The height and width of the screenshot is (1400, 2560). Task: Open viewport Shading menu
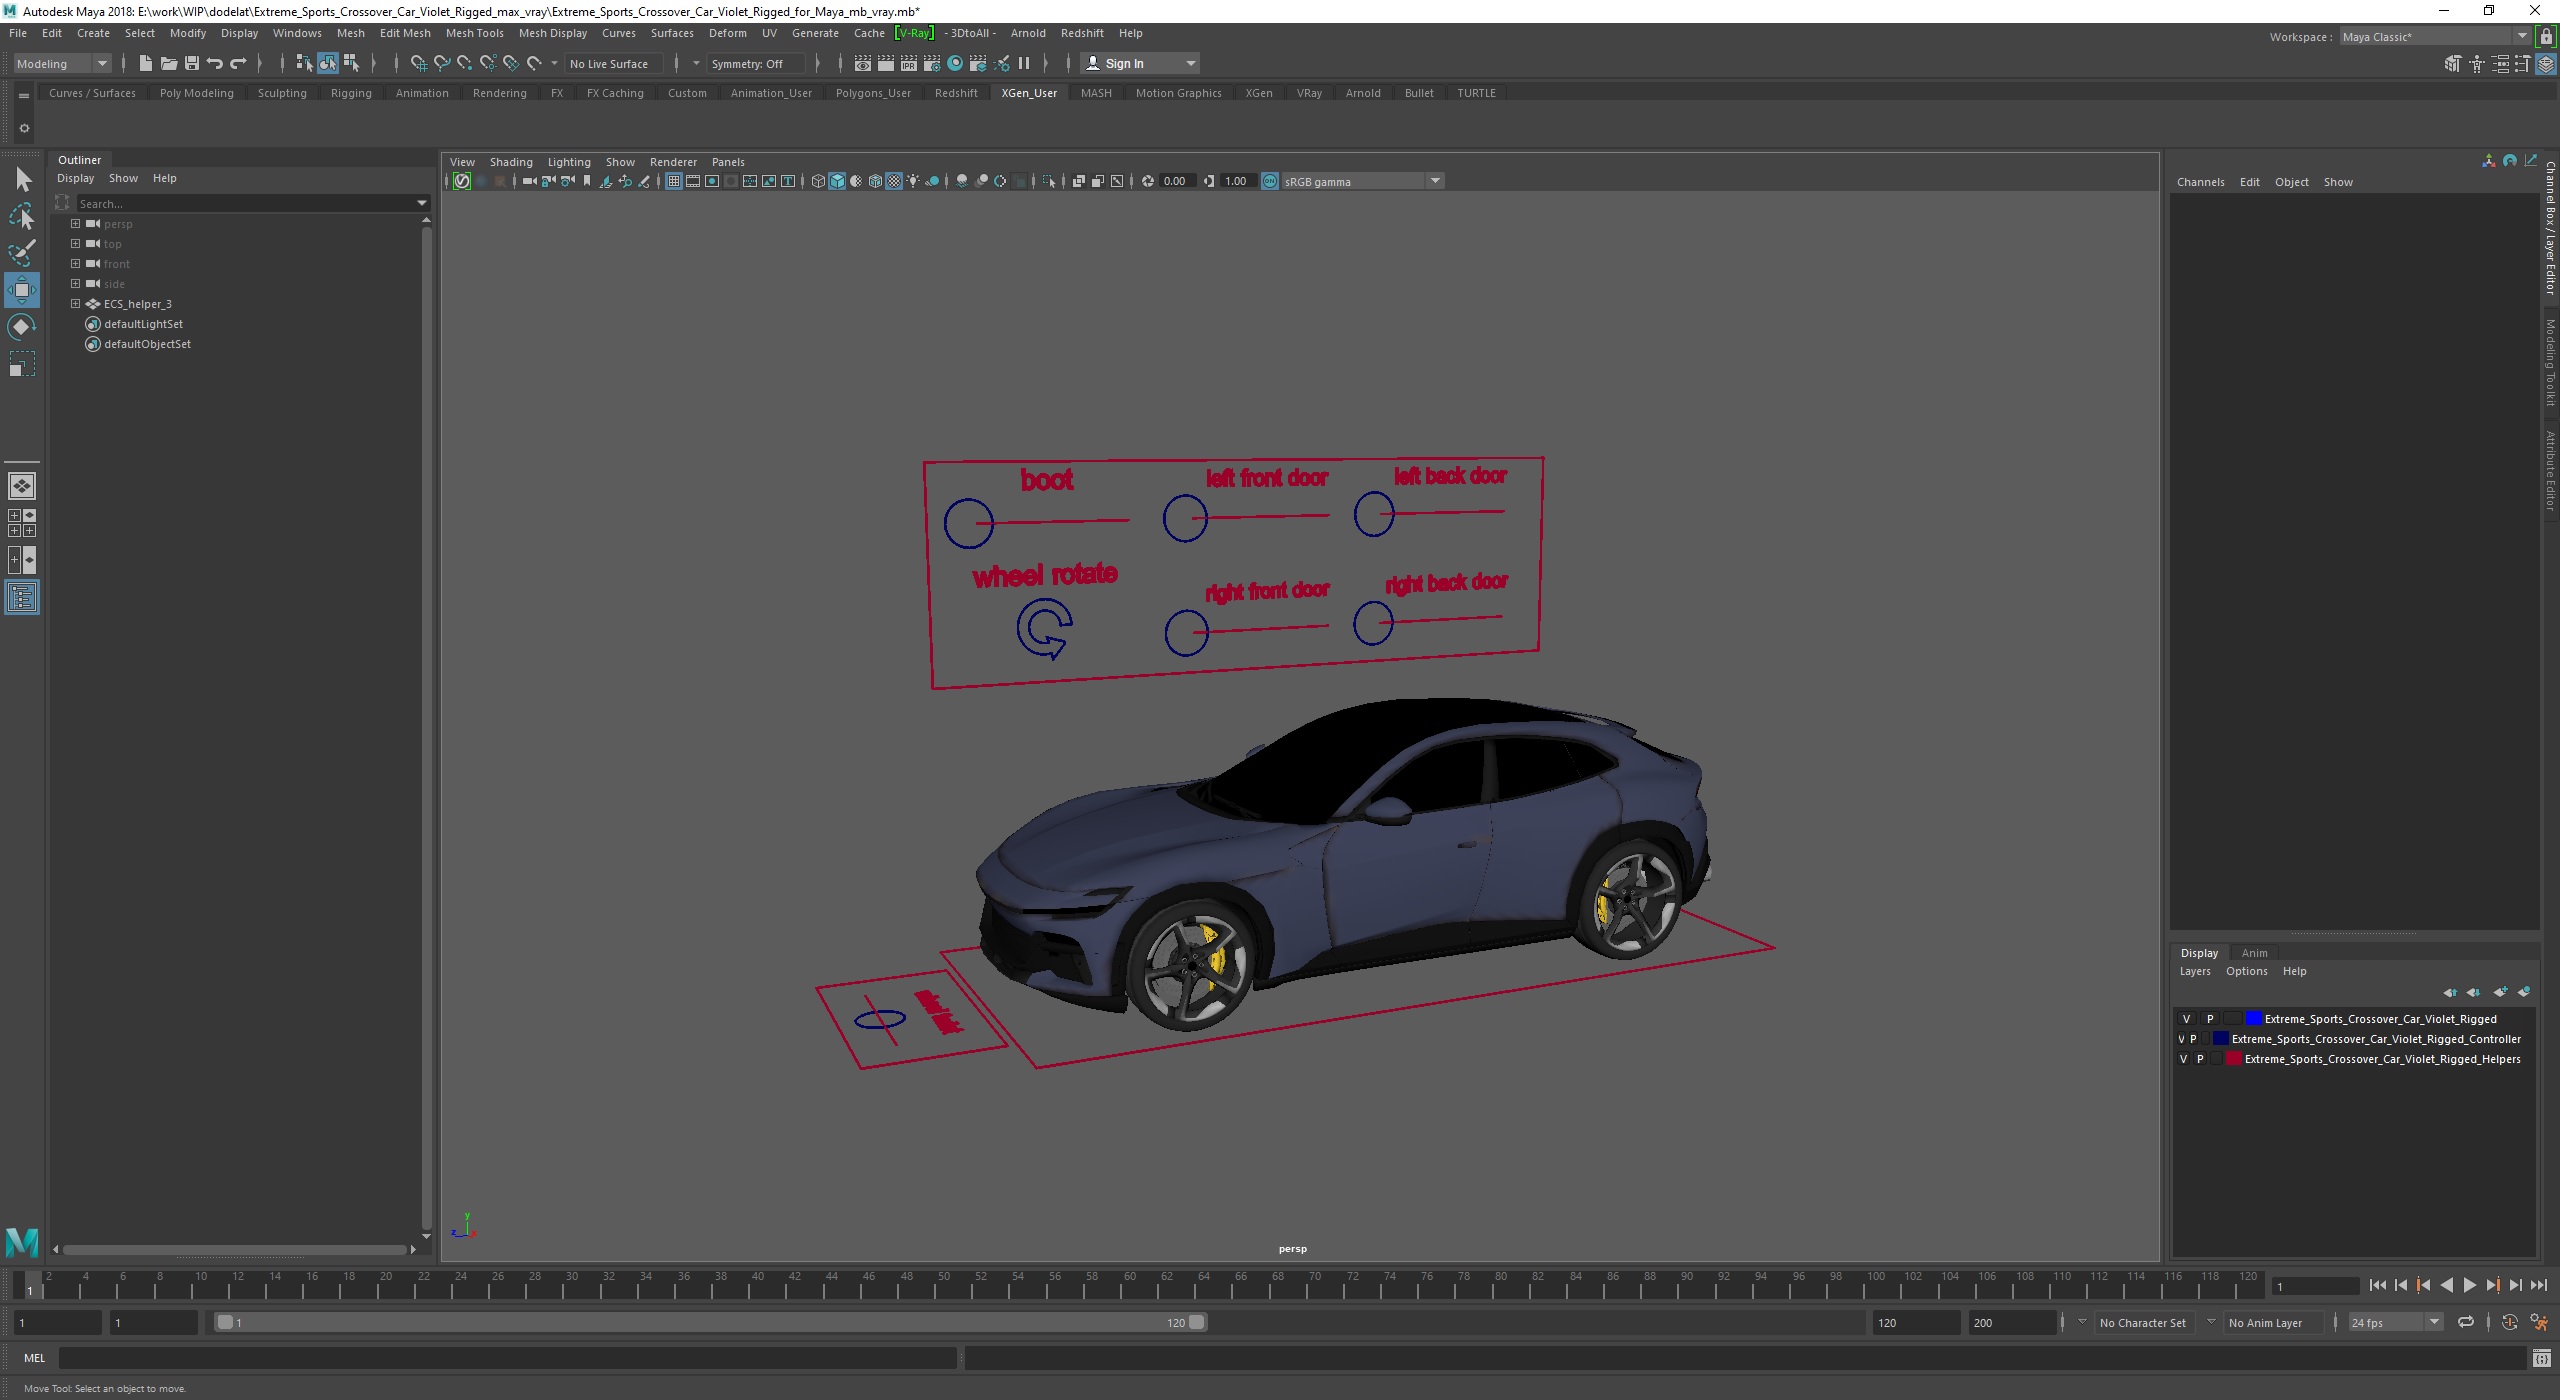(511, 162)
